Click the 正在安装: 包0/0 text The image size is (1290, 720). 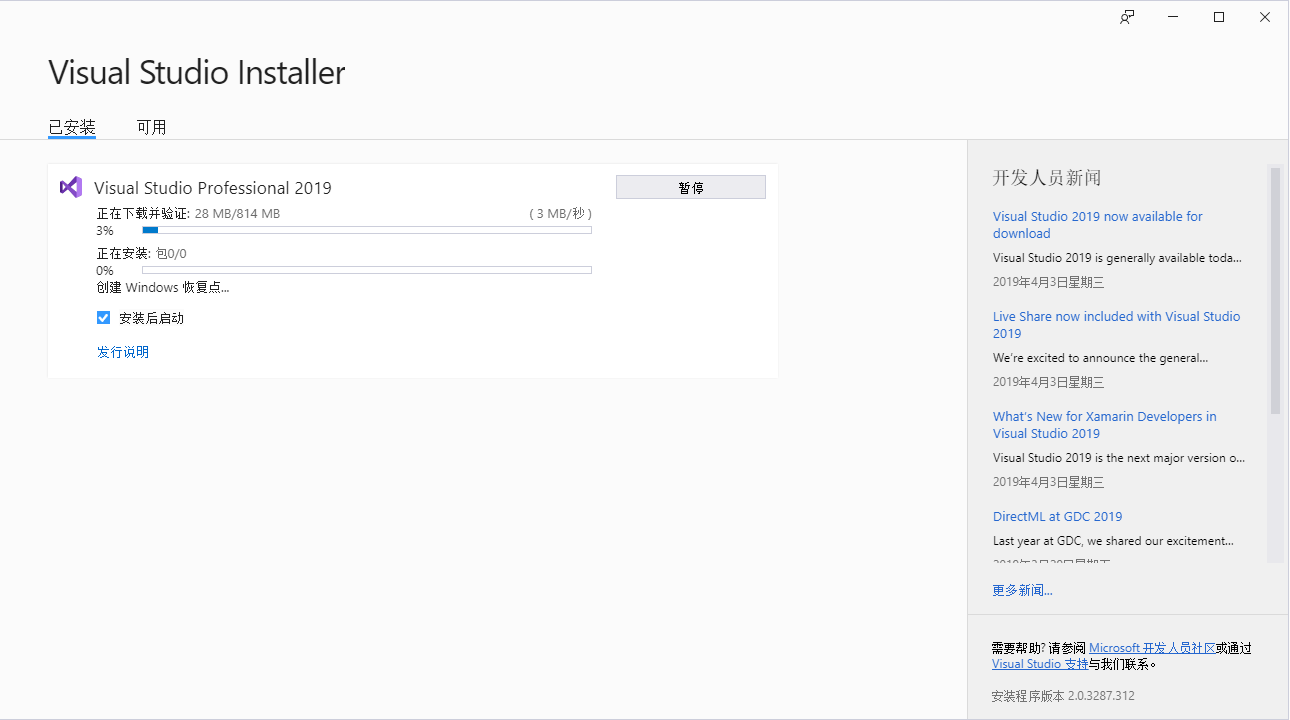point(142,254)
